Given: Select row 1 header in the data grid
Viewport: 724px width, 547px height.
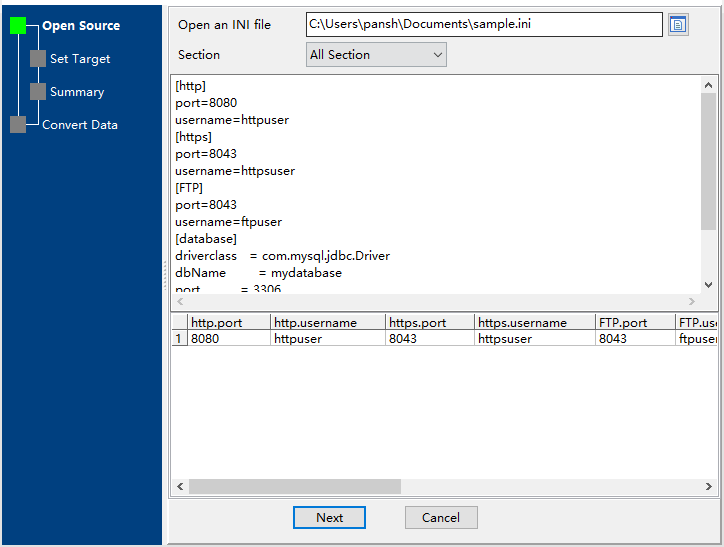Looking at the screenshot, I should coord(179,339).
